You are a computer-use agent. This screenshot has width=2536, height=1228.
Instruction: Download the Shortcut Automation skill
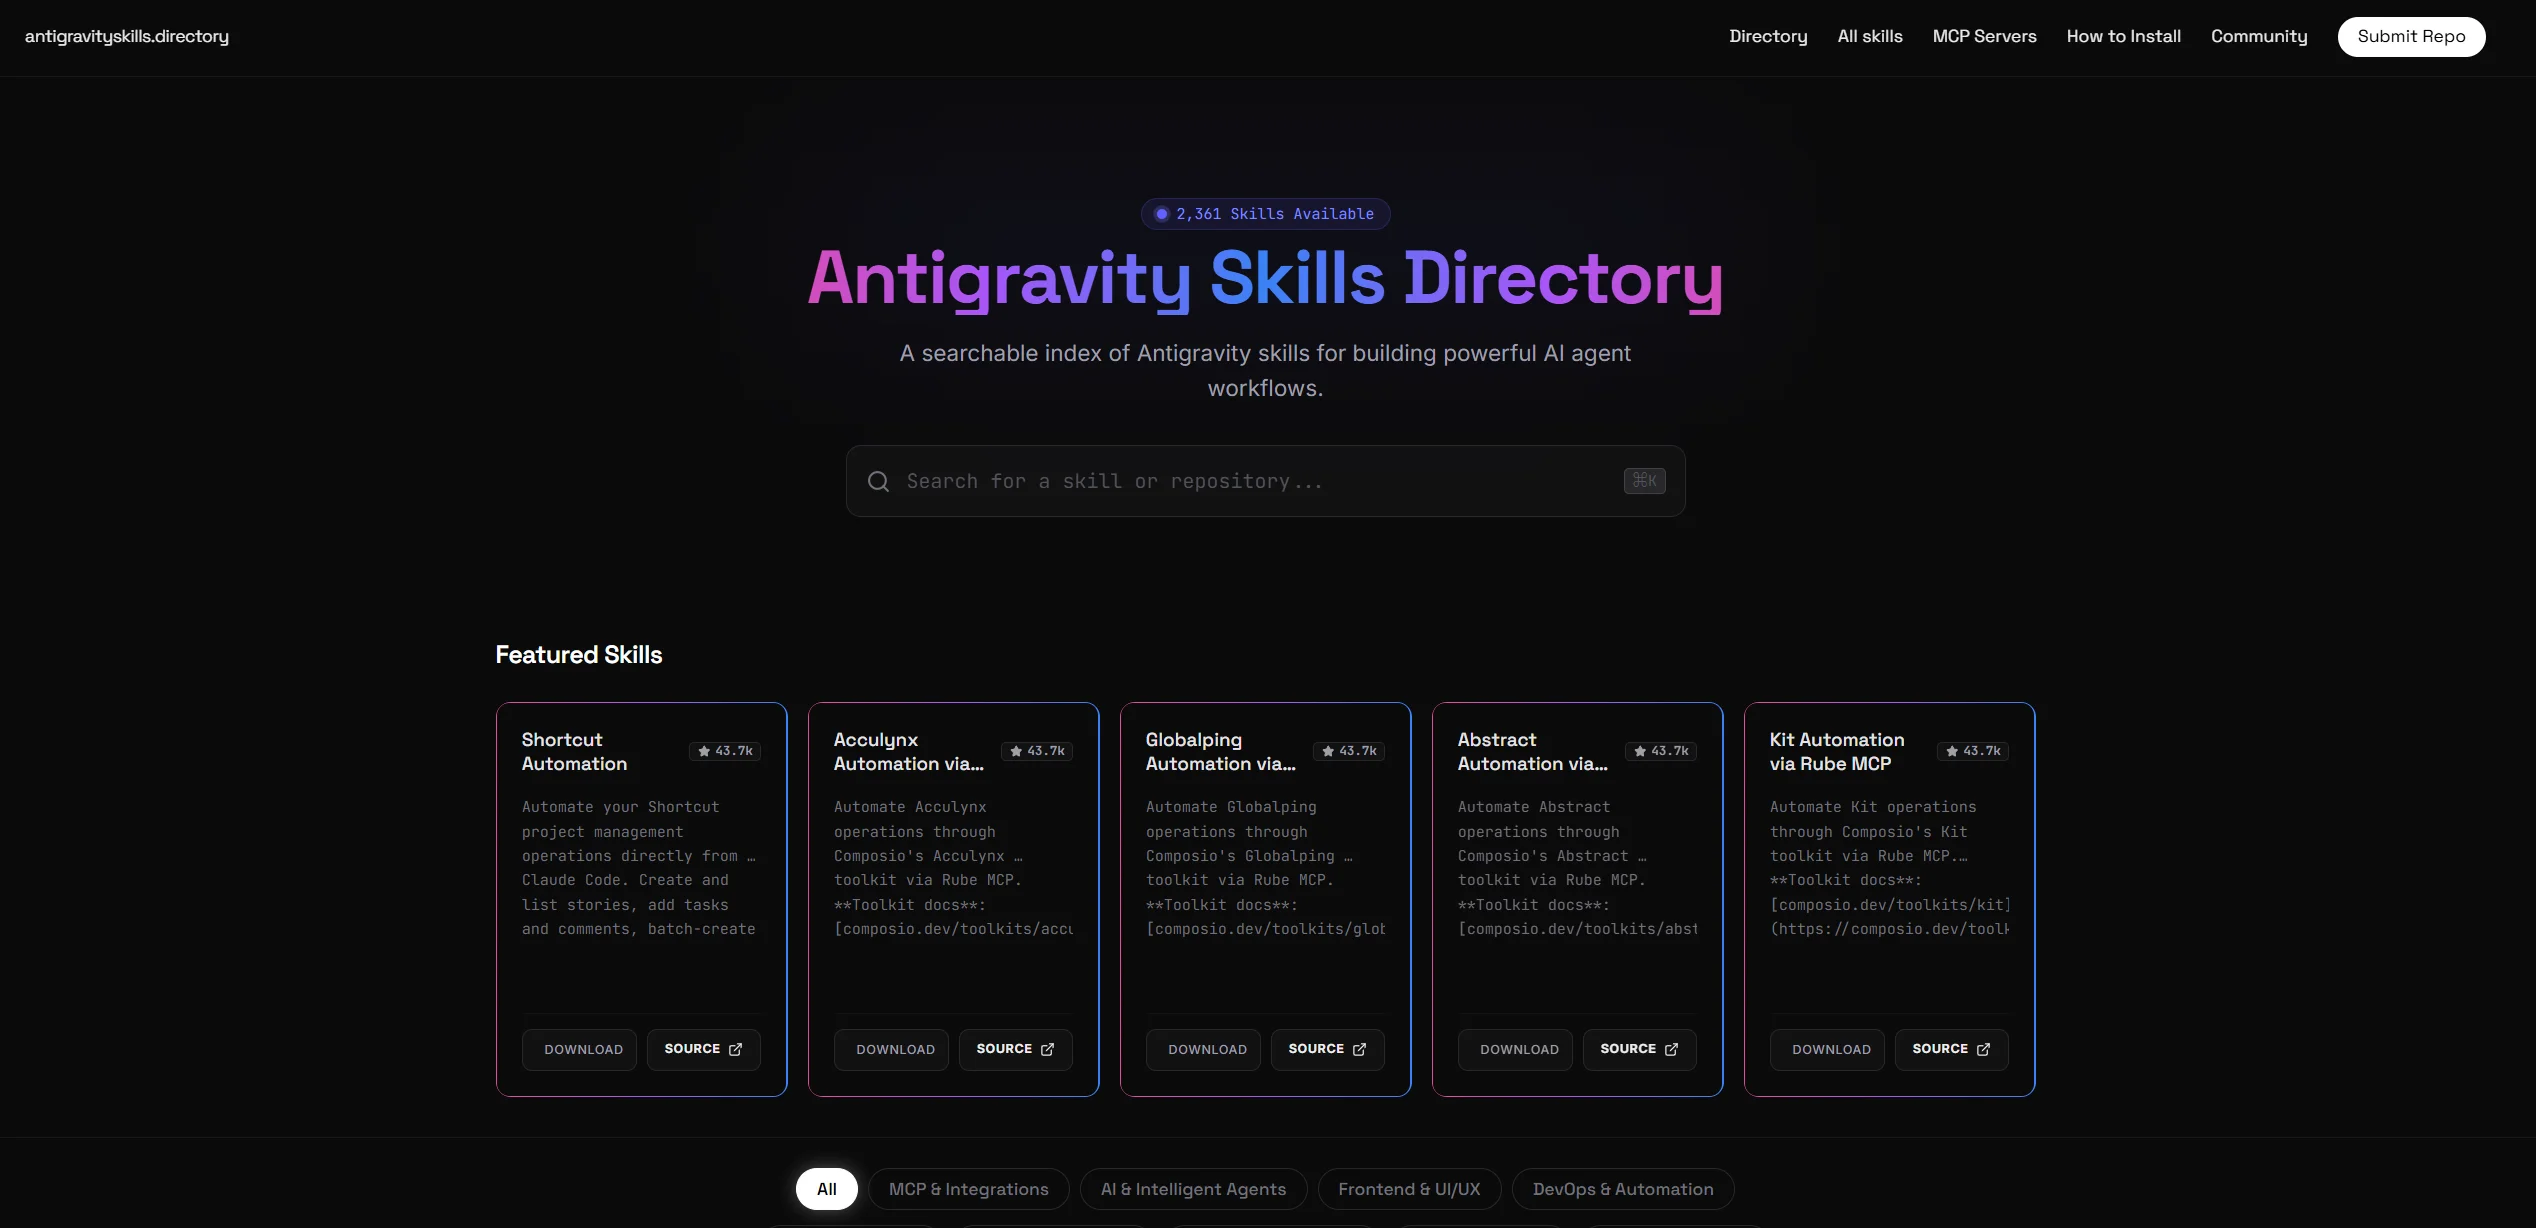click(579, 1049)
